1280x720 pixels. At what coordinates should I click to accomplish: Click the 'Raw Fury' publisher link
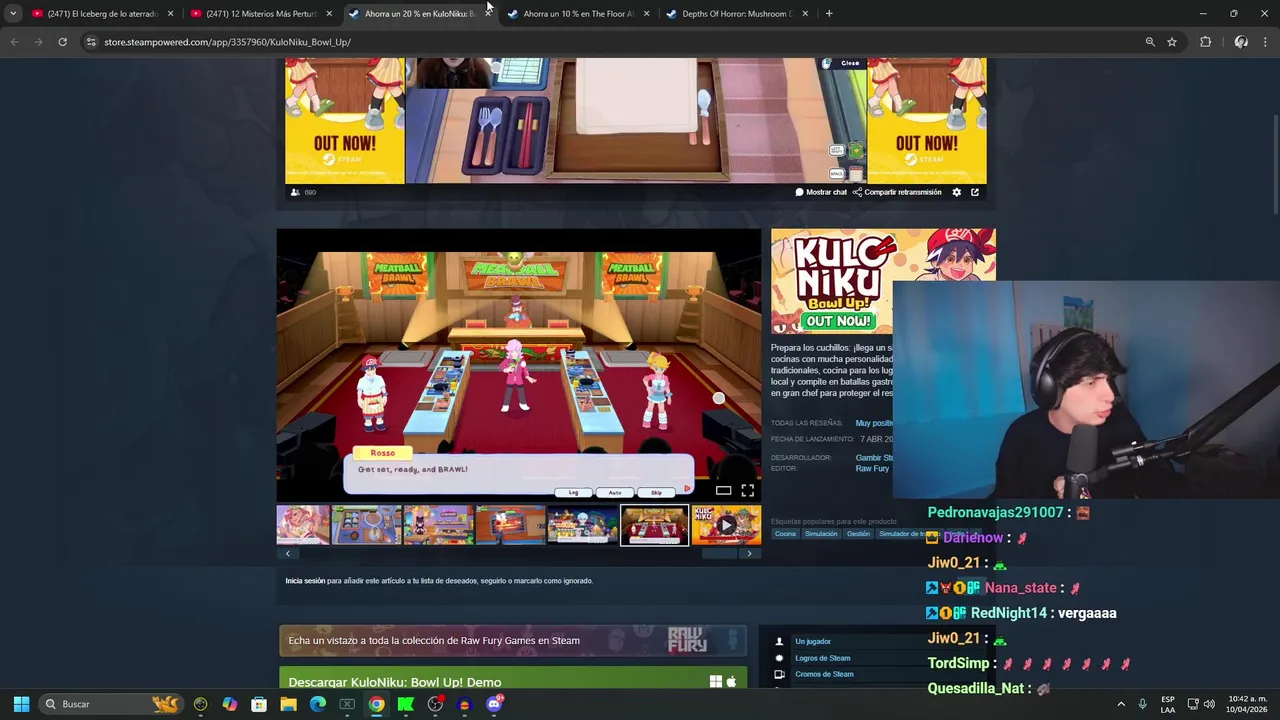pyautogui.click(x=872, y=469)
